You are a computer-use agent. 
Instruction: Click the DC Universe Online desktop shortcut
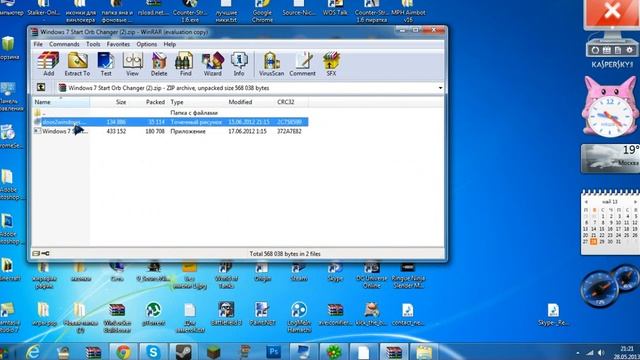pyautogui.click(x=371, y=274)
